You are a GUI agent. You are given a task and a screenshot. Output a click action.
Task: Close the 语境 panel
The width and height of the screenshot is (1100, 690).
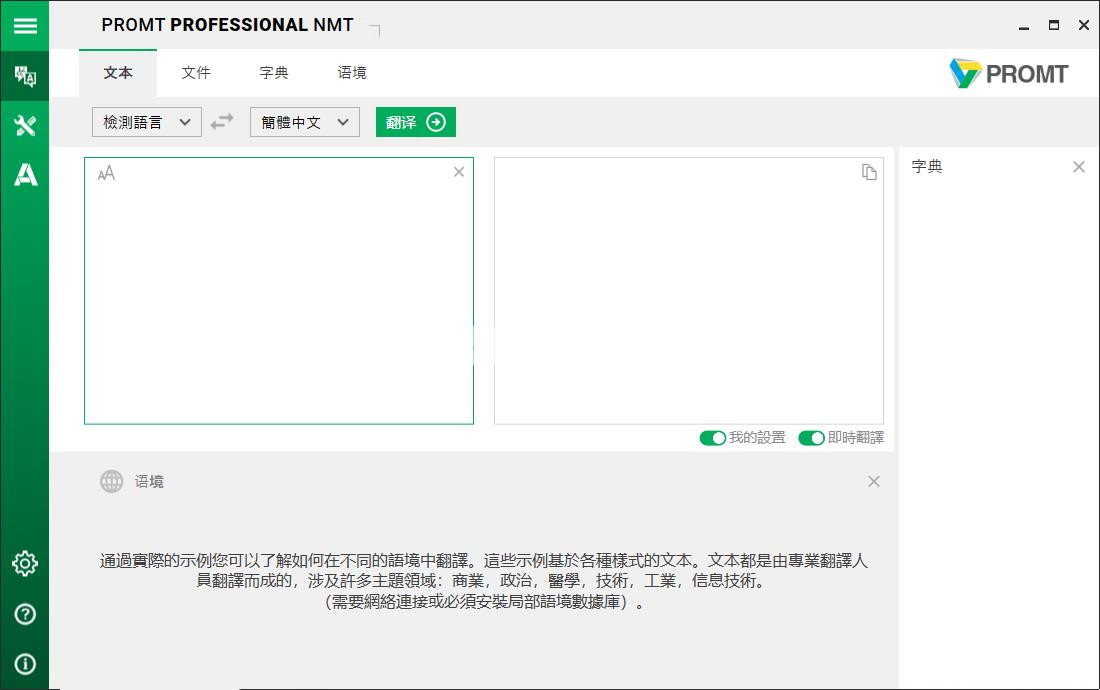[x=873, y=481]
